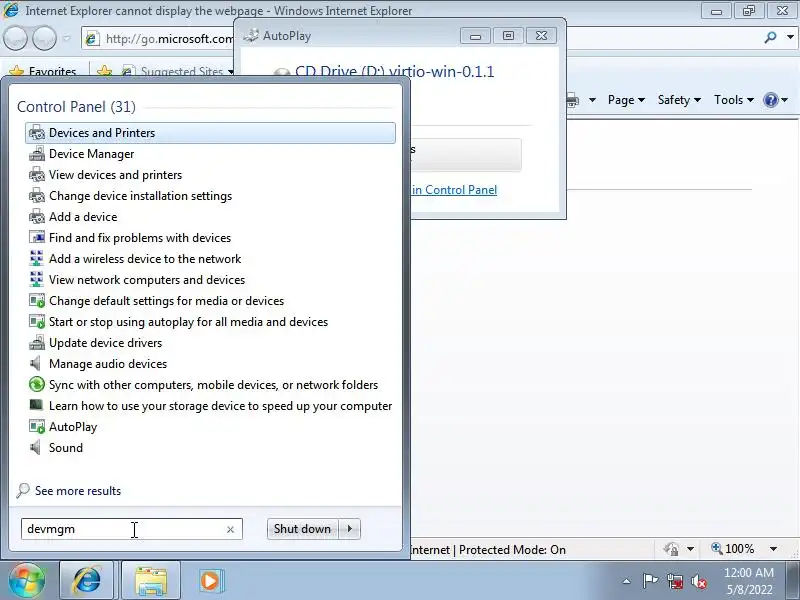Open AutoPlay control panel result
Viewport: 800px width, 600px height.
(x=210, y=427)
